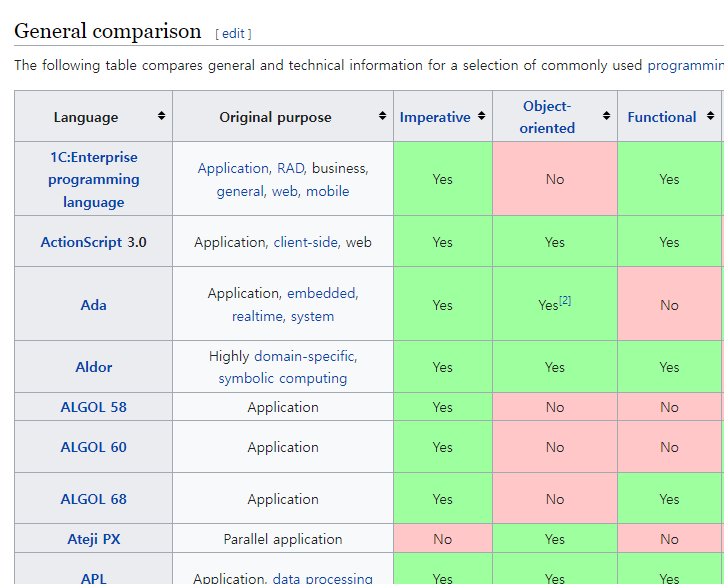Open client-side link in ActionScript row
724x584 pixels.
pyautogui.click(x=306, y=242)
